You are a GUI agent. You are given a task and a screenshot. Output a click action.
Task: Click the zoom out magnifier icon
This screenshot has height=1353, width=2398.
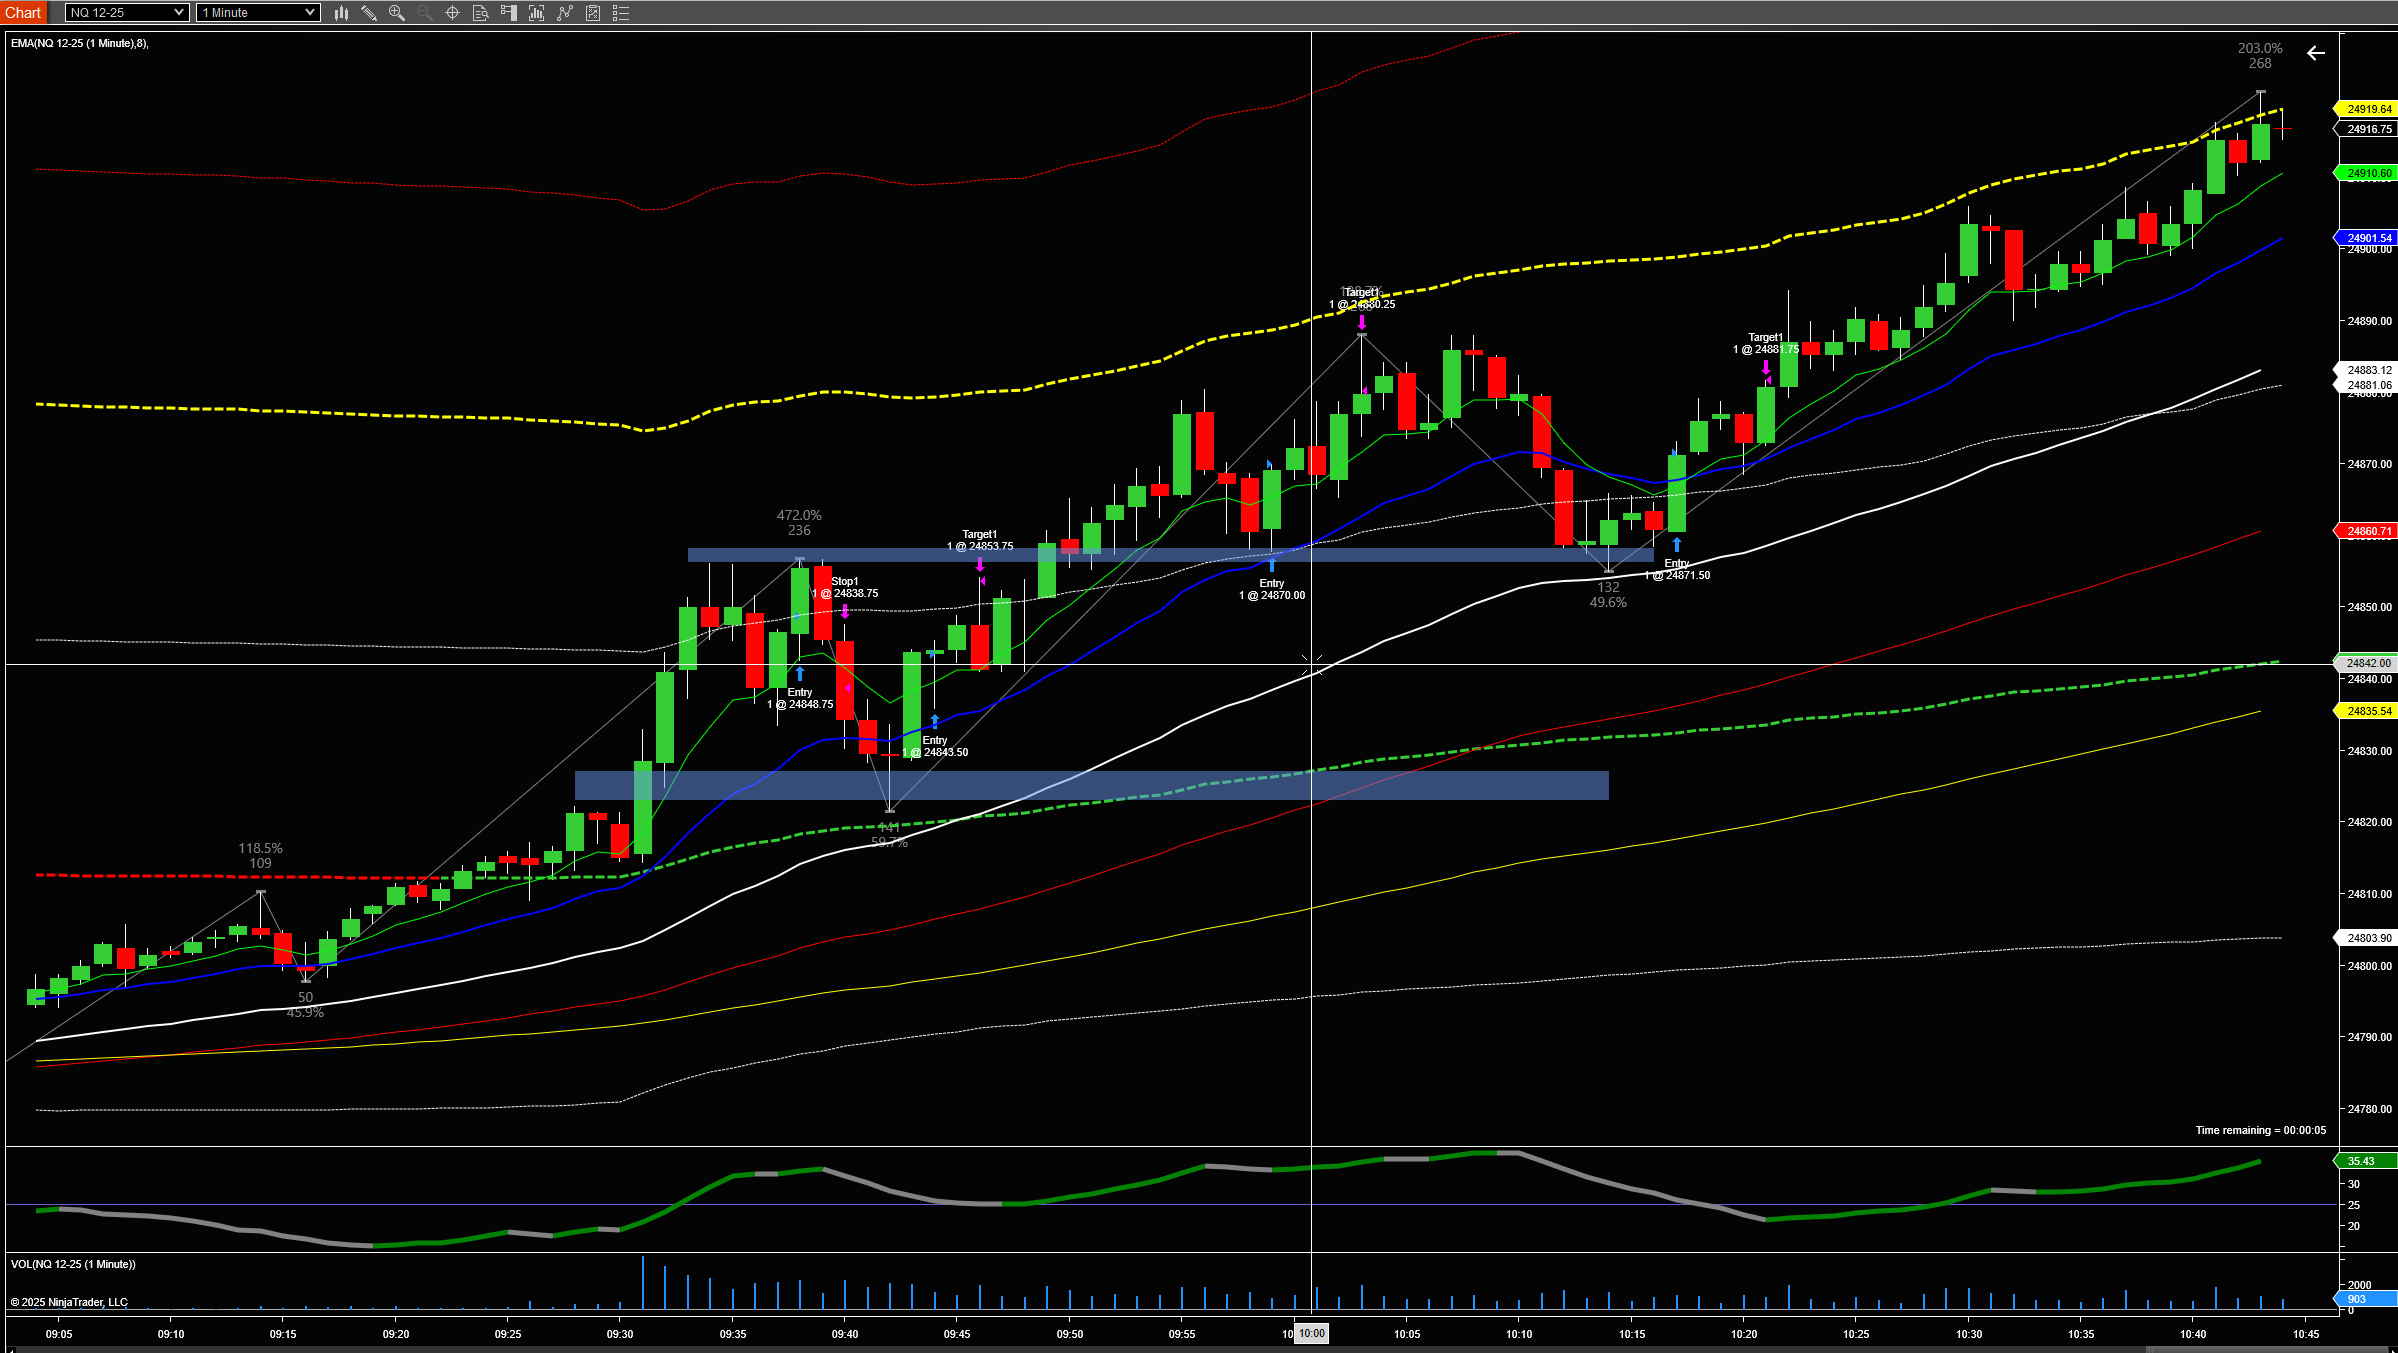coord(424,13)
